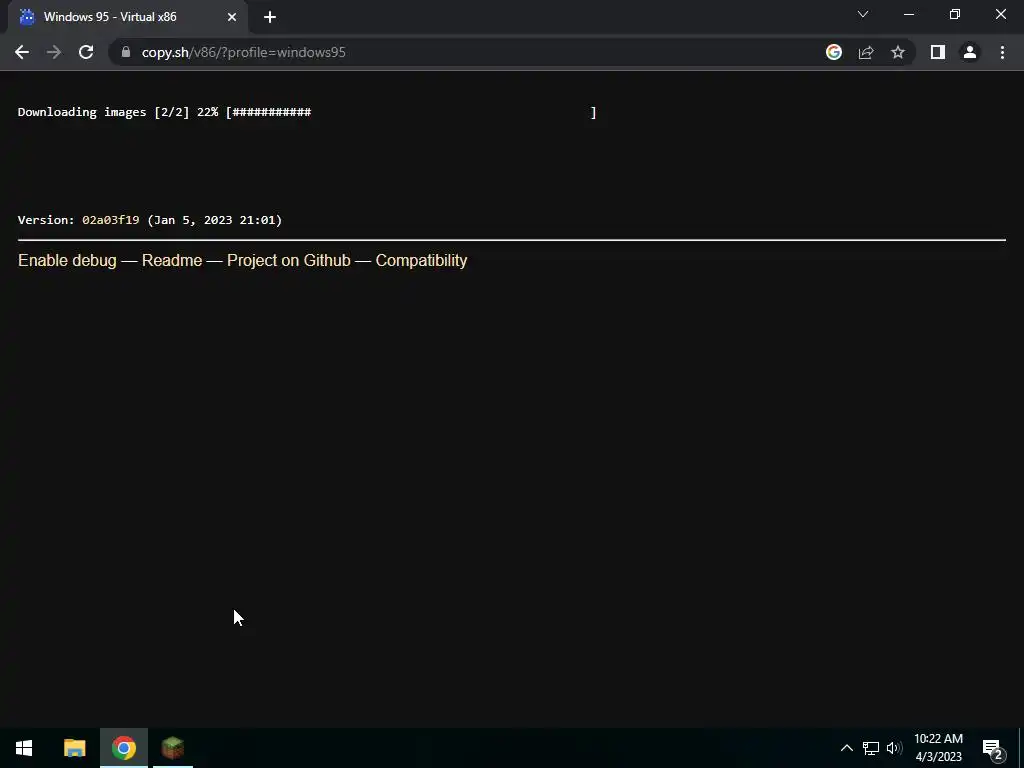Open Chrome's three-dot menu
The height and width of the screenshot is (768, 1024).
[x=1002, y=52]
